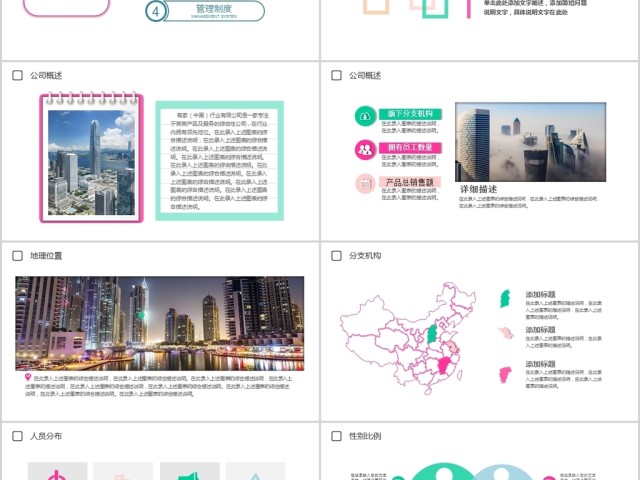
Task: Tick the square beside 人员分布
Action: point(18,436)
